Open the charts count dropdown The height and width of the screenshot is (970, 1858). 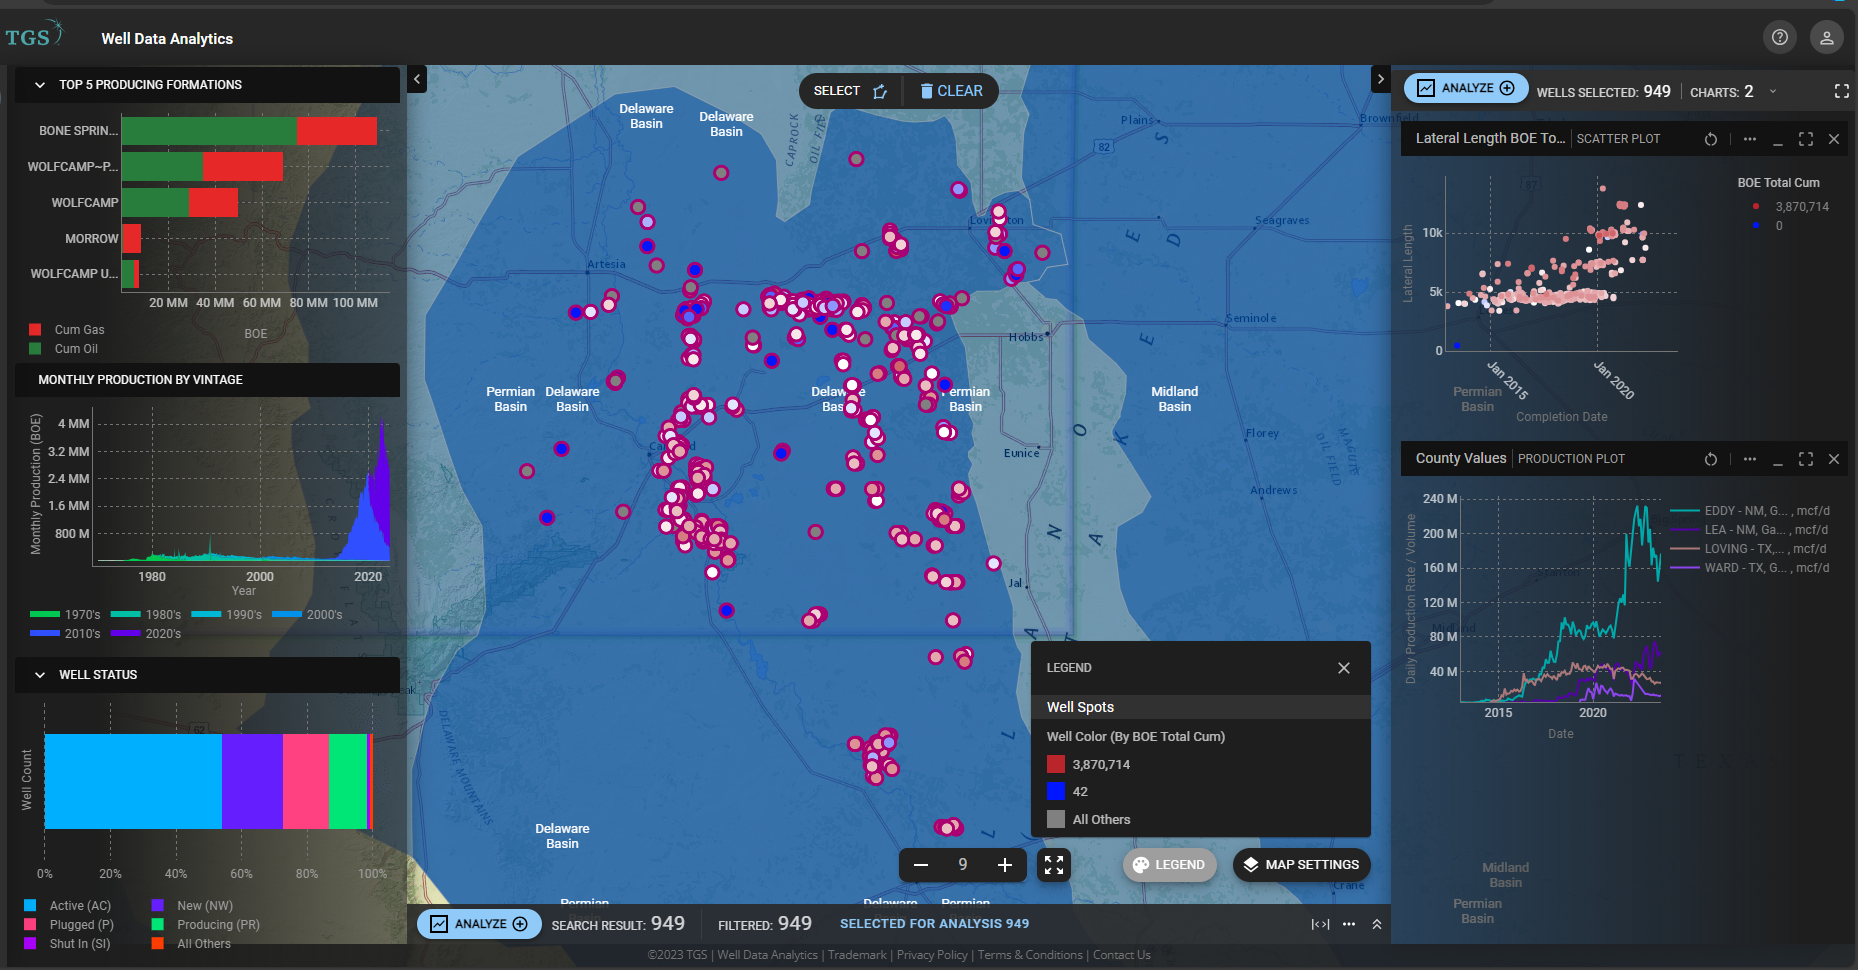click(1773, 91)
